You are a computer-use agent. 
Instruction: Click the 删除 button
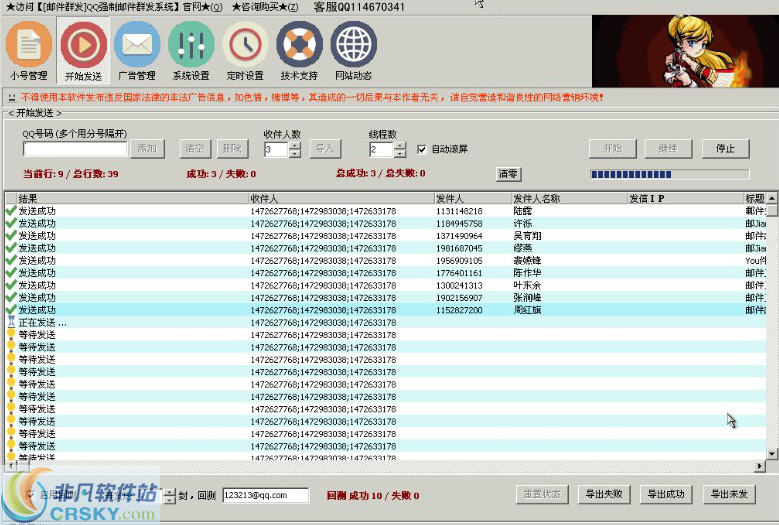click(232, 149)
